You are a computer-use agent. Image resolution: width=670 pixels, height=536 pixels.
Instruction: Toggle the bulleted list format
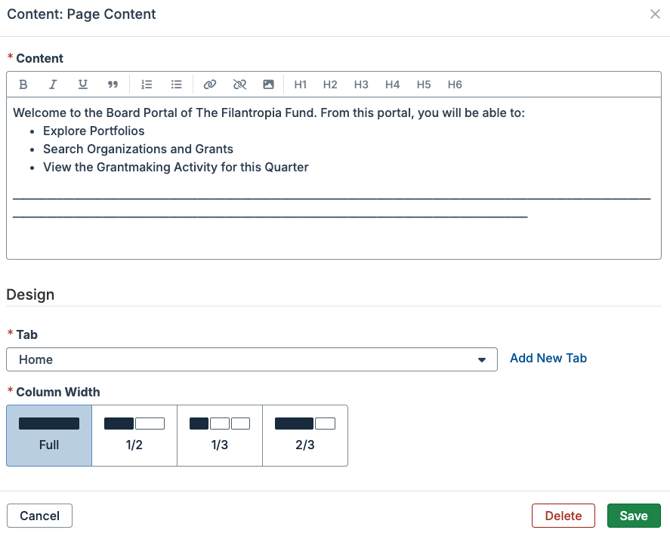[176, 85]
